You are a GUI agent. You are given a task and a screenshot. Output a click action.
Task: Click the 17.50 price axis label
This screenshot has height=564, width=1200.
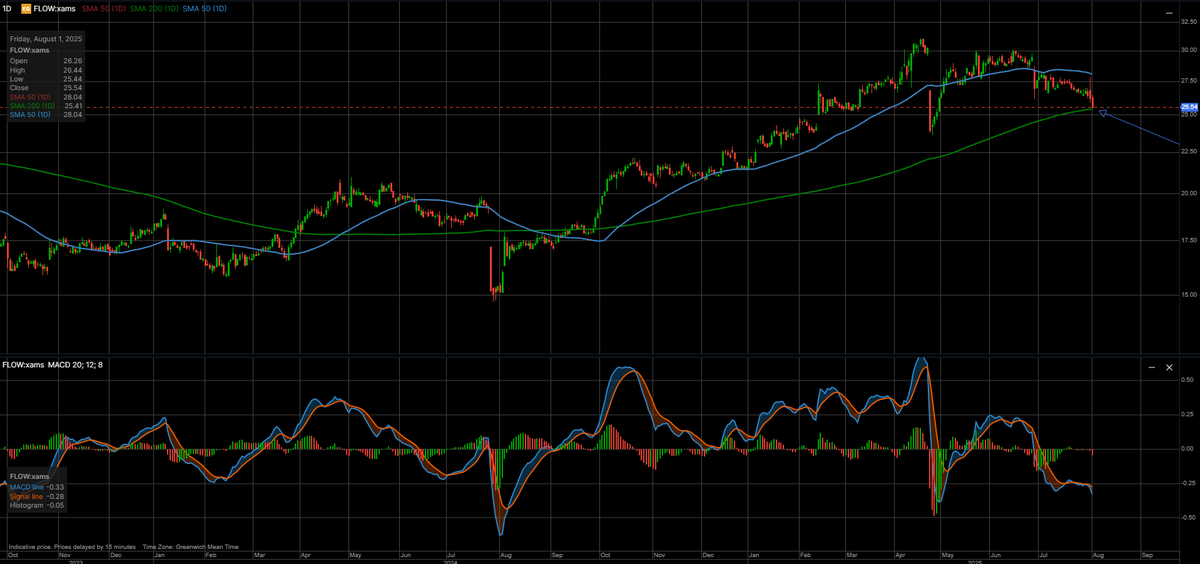[1189, 240]
